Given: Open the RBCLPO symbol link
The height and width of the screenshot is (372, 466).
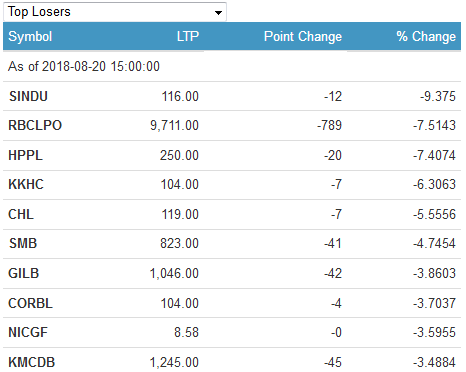Looking at the screenshot, I should click(x=35, y=125).
